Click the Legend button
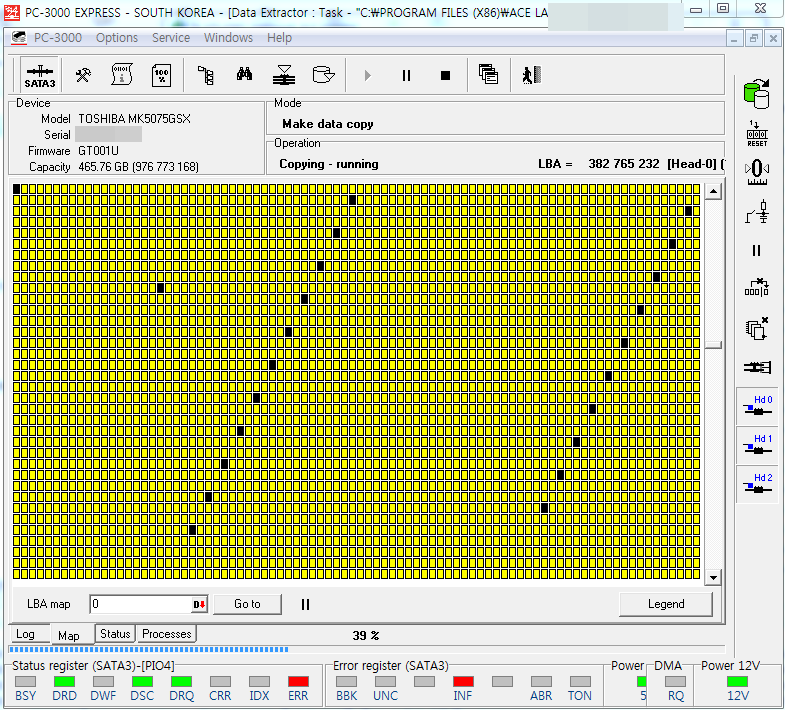Image resolution: width=785 pixels, height=710 pixels. pyautogui.click(x=665, y=604)
